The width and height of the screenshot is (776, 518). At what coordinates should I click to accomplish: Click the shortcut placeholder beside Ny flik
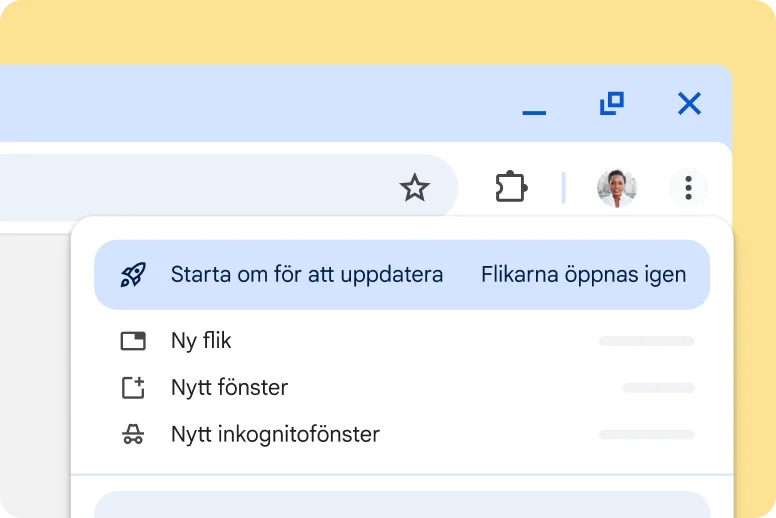(x=646, y=341)
